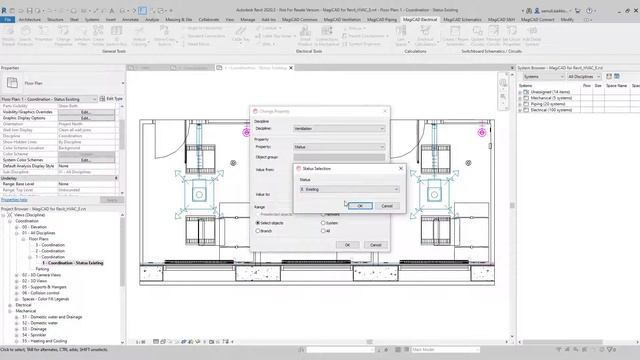This screenshot has width=640, height=360.
Task: Click Edit for Visibility/Graphics Overrides
Action: 85,112
